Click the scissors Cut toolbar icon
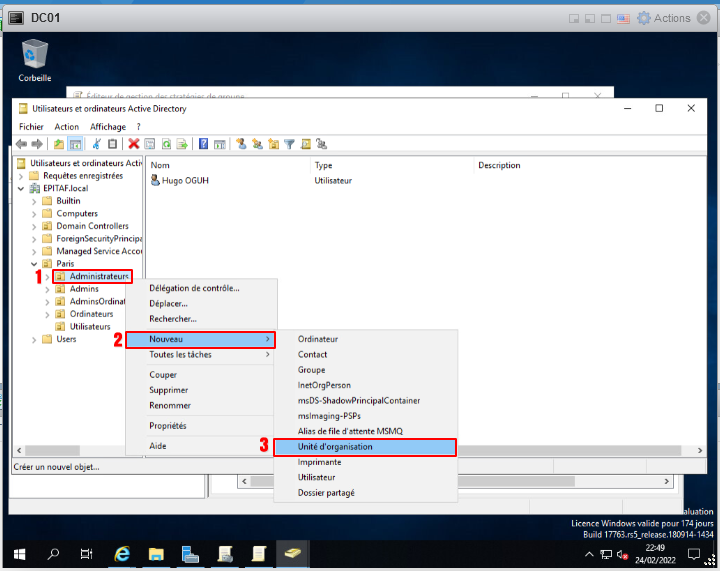 97,144
